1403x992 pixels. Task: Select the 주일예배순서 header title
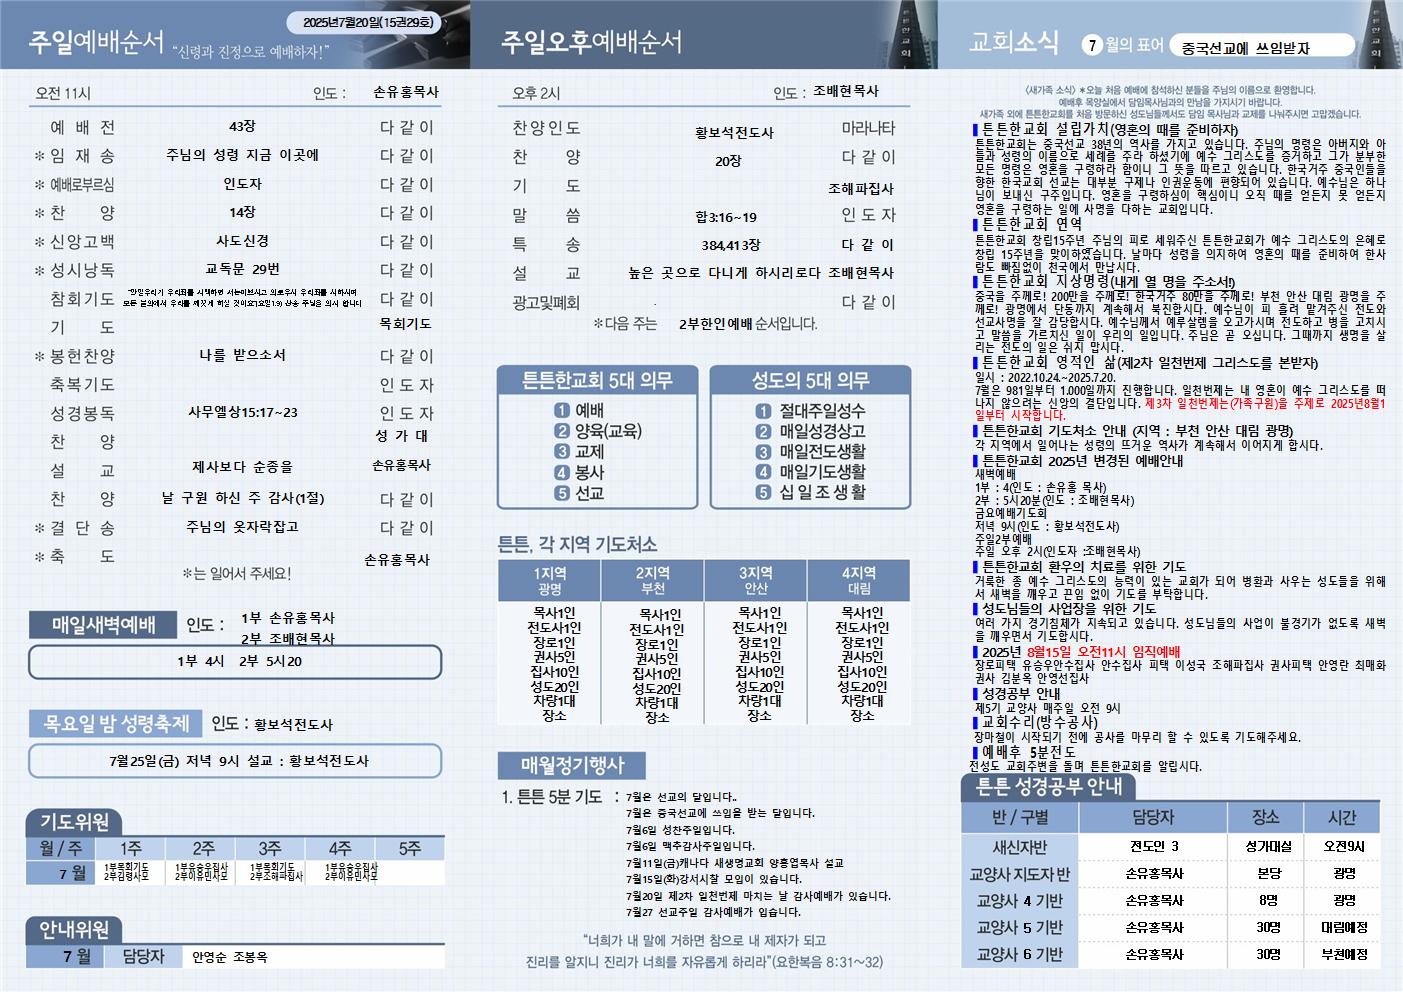[96, 42]
